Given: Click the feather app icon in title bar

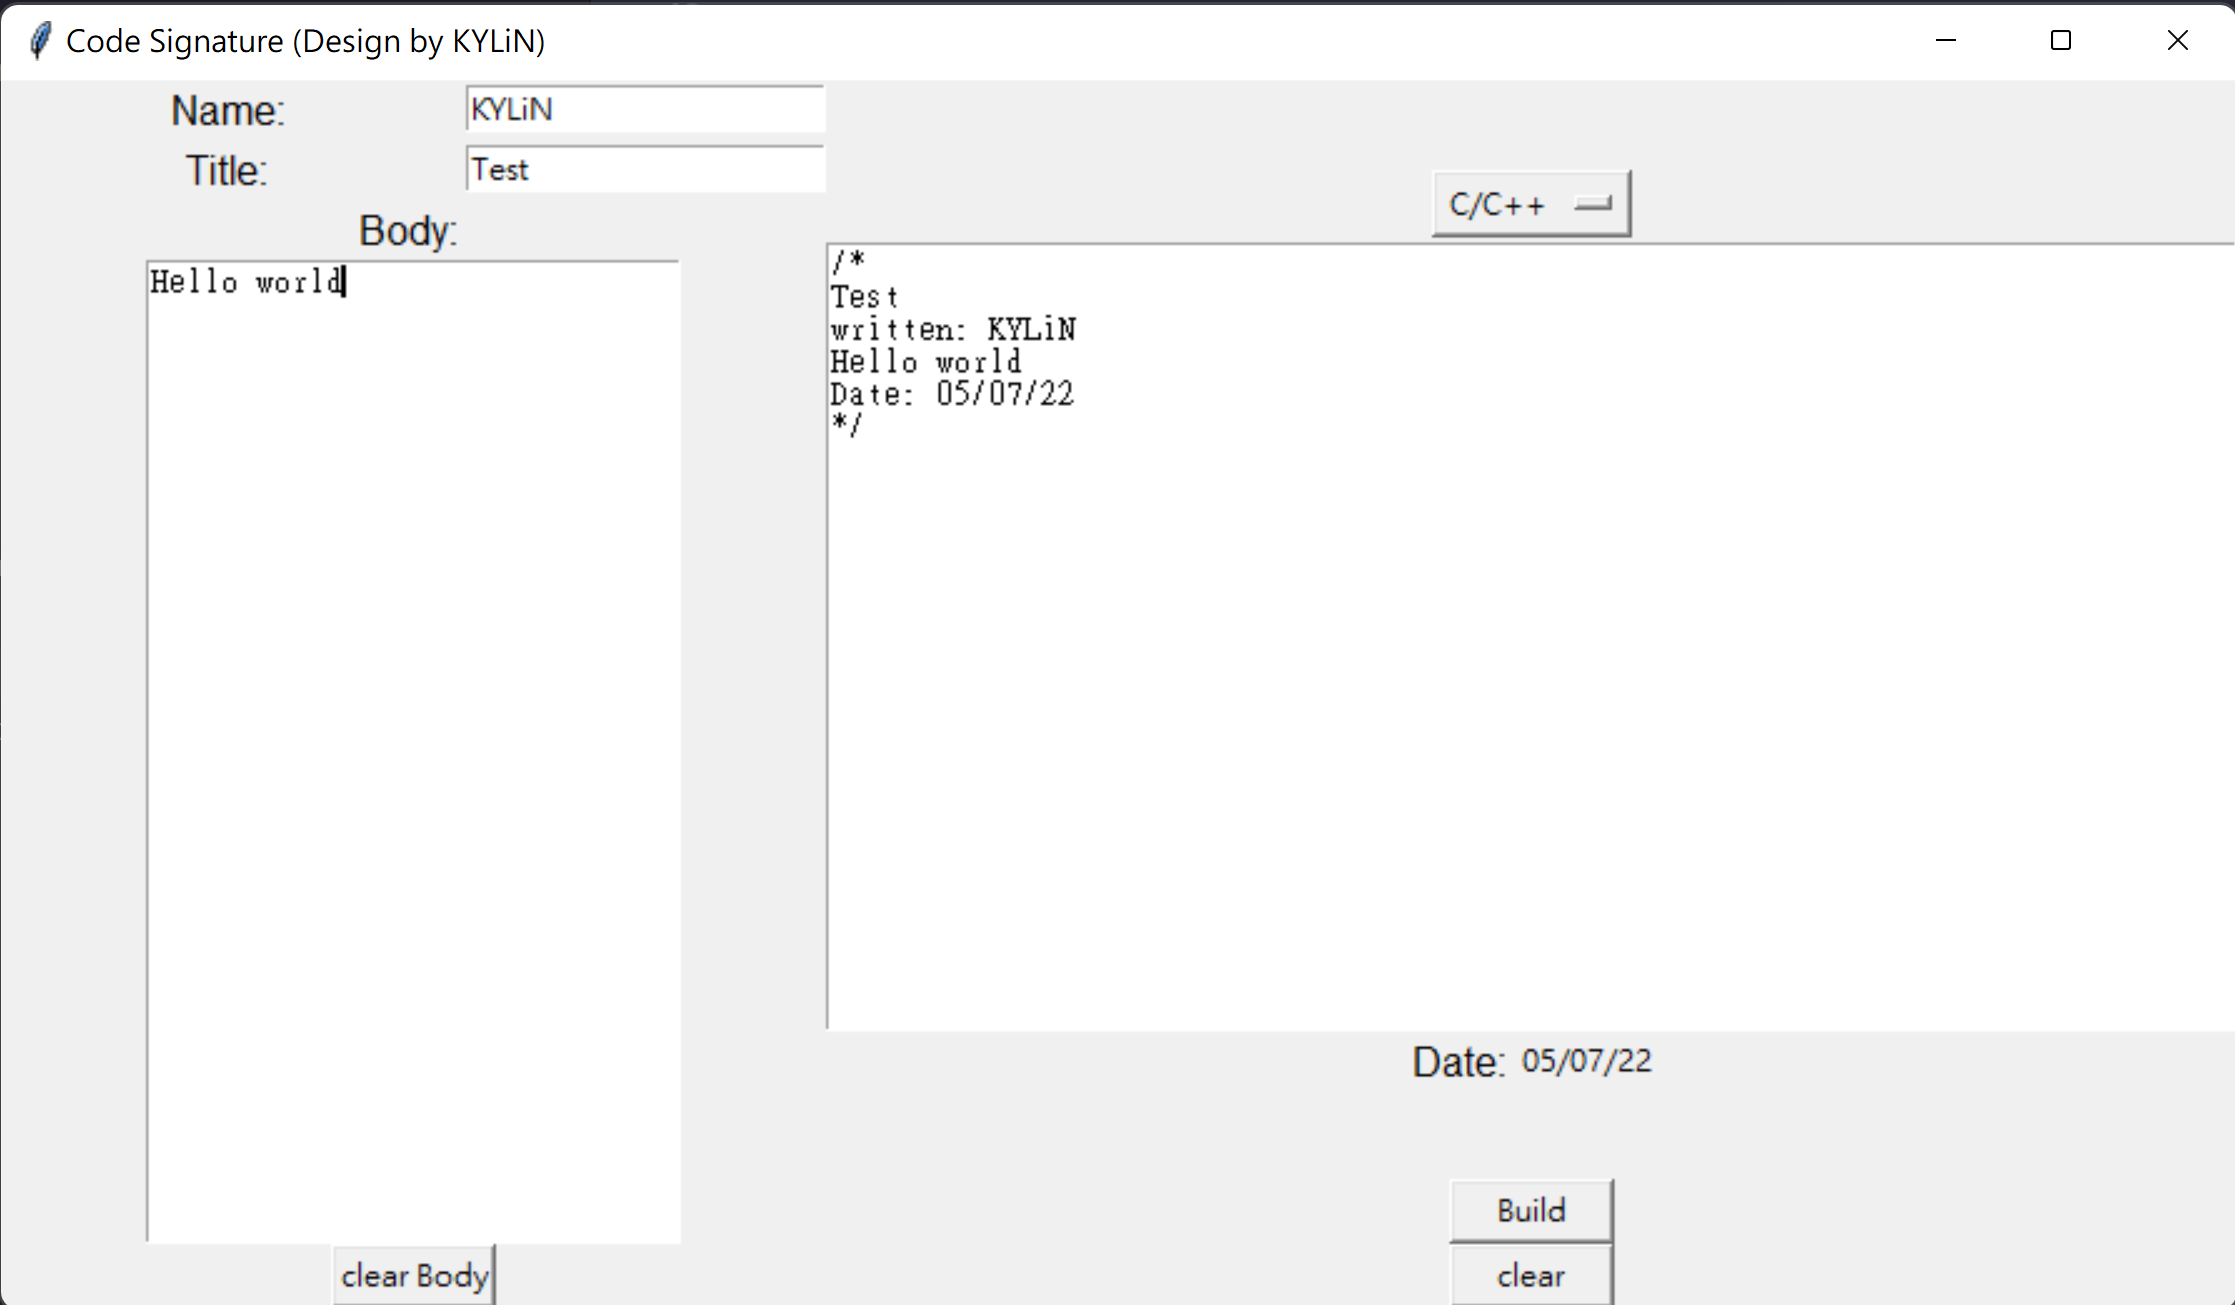Looking at the screenshot, I should click(x=40, y=41).
